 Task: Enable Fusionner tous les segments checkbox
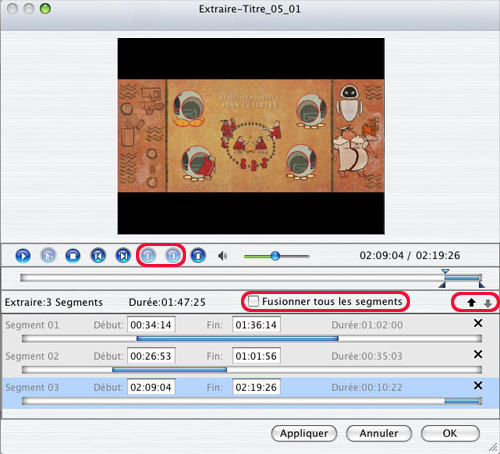[x=253, y=301]
